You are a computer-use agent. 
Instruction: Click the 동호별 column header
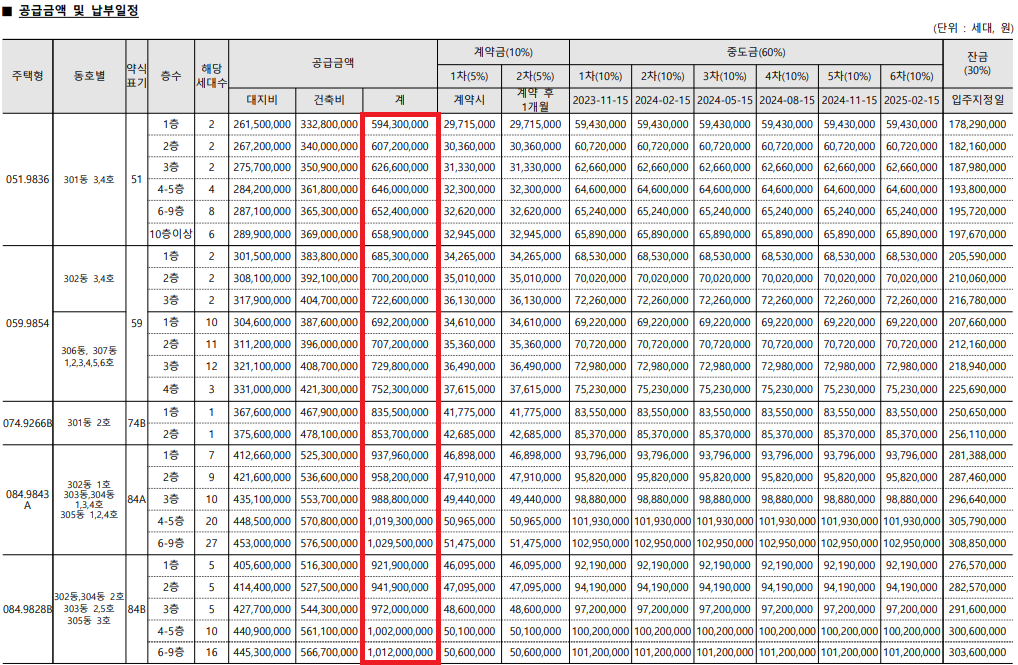tap(90, 76)
